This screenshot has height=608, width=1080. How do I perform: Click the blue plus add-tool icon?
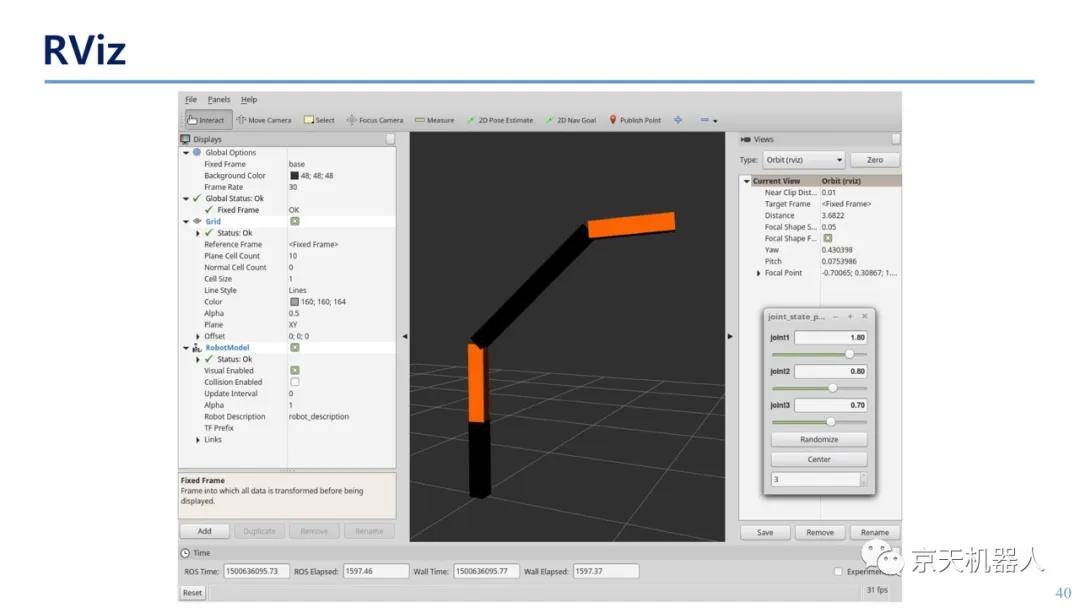tap(678, 120)
